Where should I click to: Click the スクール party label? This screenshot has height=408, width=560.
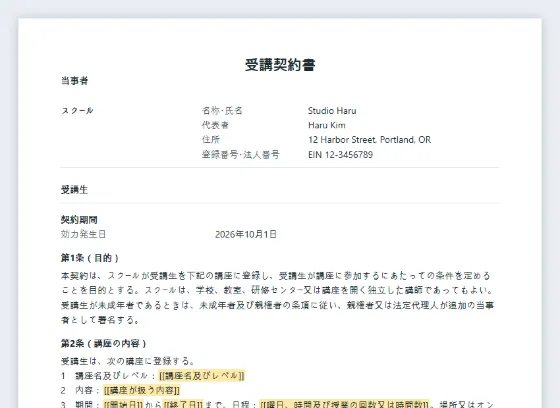pyautogui.click(x=77, y=110)
